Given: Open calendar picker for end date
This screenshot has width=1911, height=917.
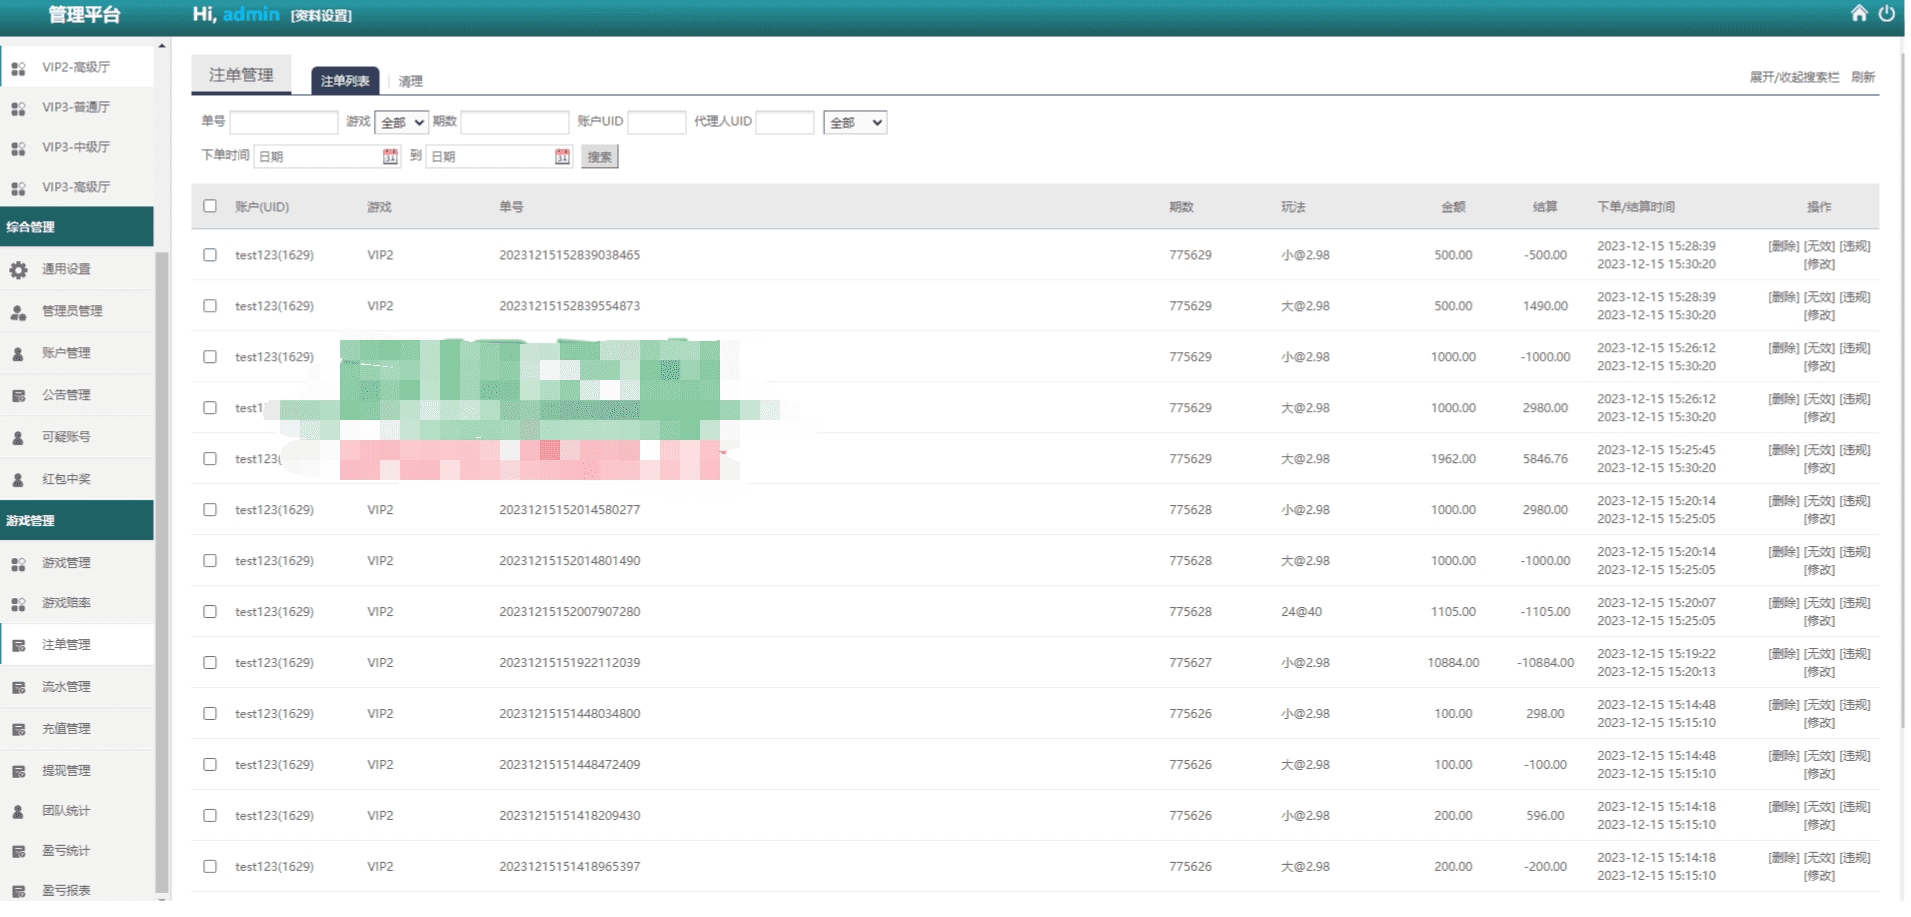Looking at the screenshot, I should coord(562,156).
